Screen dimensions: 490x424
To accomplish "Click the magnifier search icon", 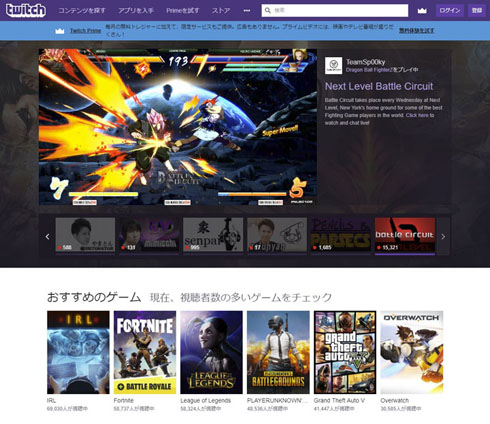I will [x=267, y=10].
